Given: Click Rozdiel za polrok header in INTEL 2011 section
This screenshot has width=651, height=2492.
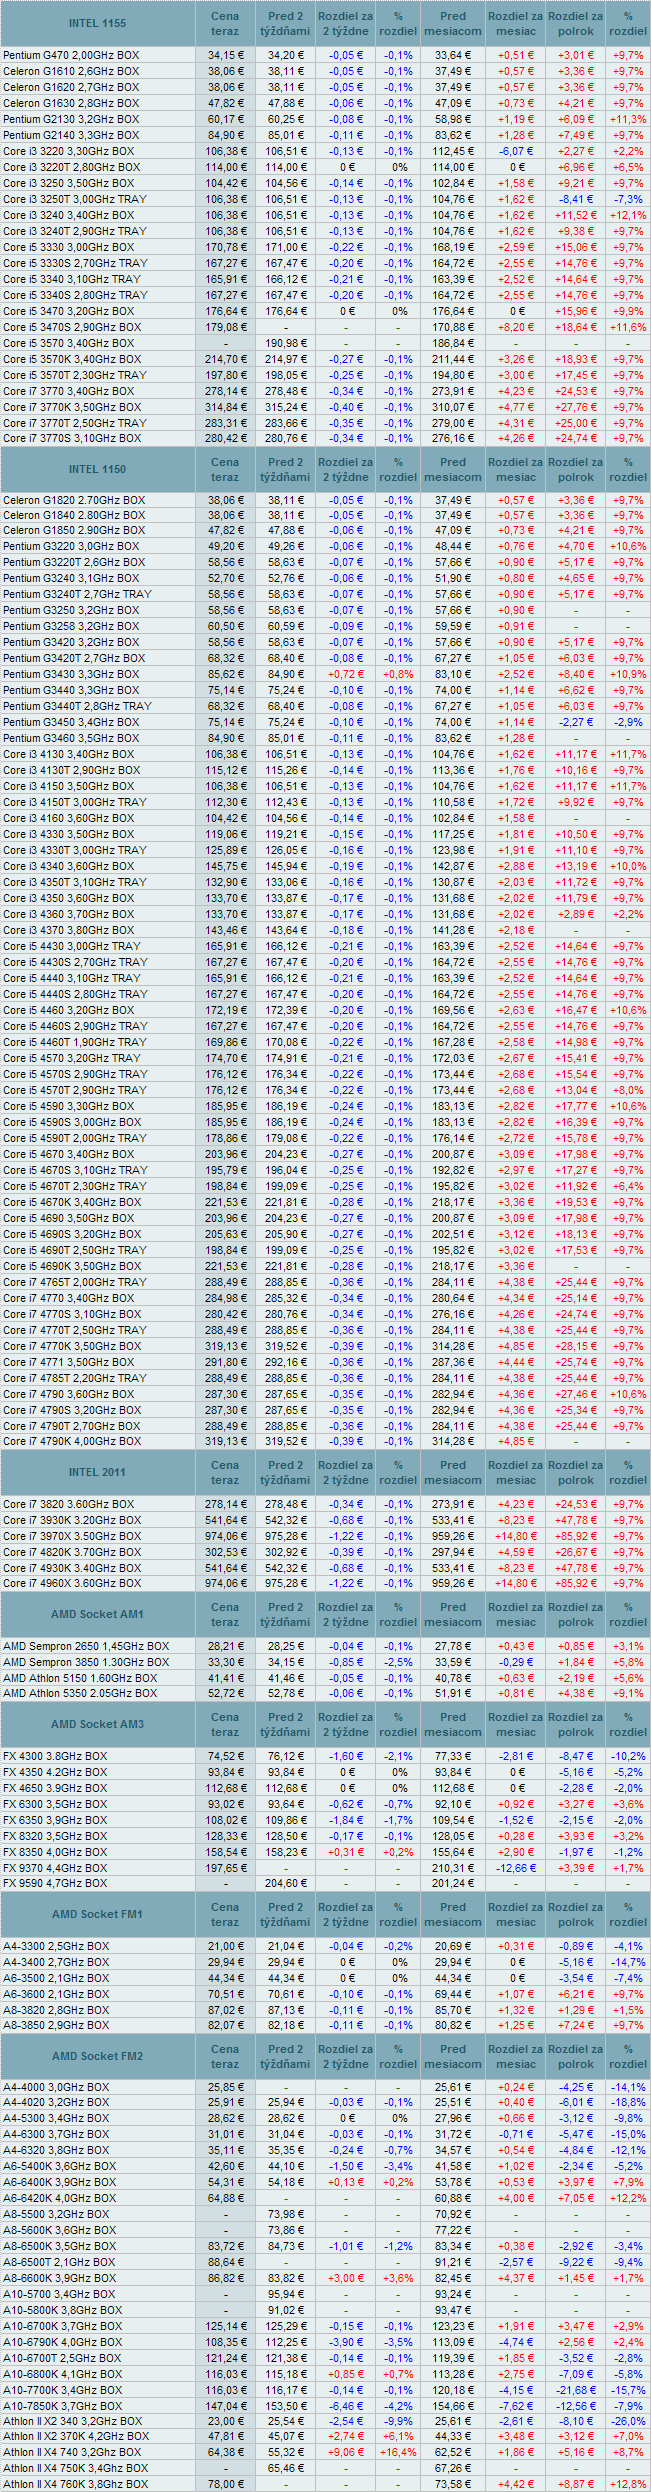Looking at the screenshot, I should pyautogui.click(x=576, y=1472).
